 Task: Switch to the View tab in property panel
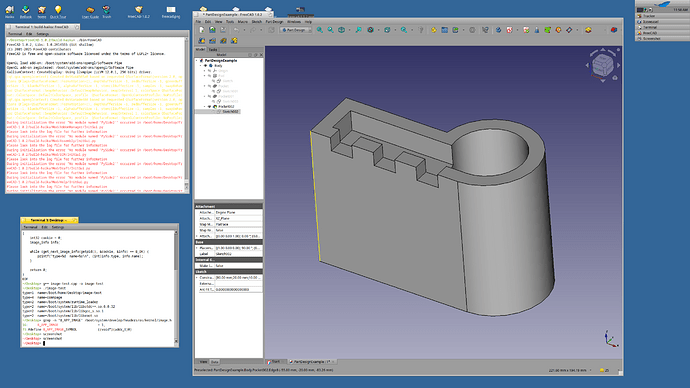(203, 362)
